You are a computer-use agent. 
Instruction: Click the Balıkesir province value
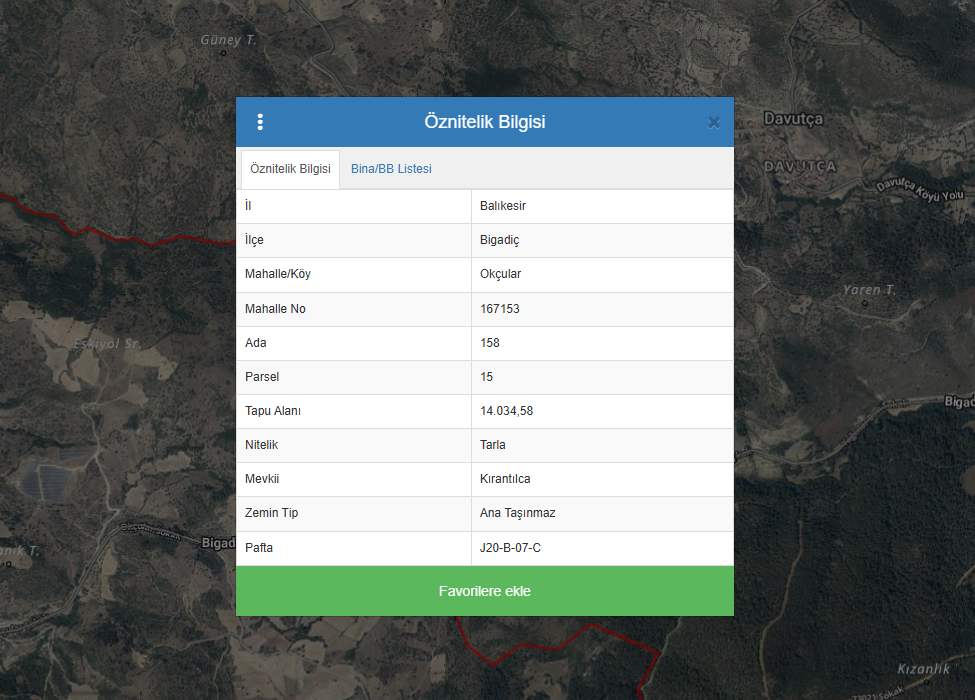pos(503,206)
